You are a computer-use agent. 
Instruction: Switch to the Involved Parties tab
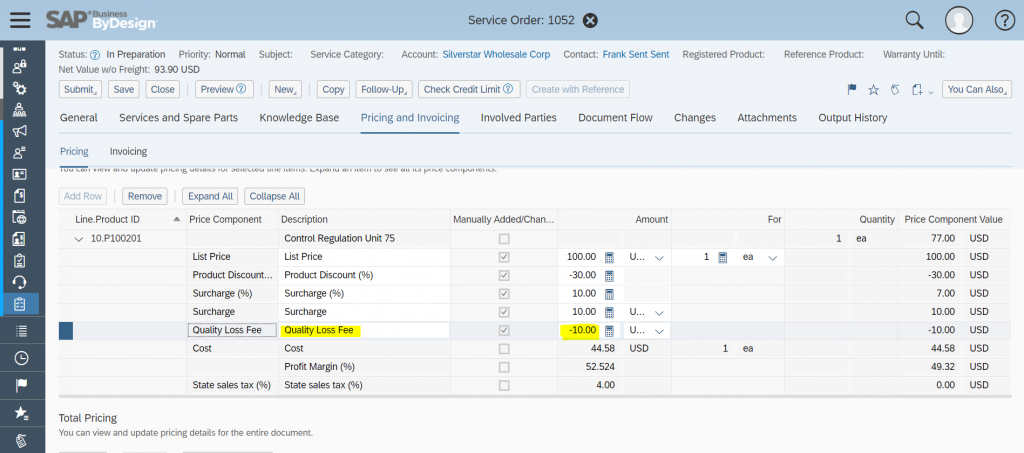coord(519,118)
